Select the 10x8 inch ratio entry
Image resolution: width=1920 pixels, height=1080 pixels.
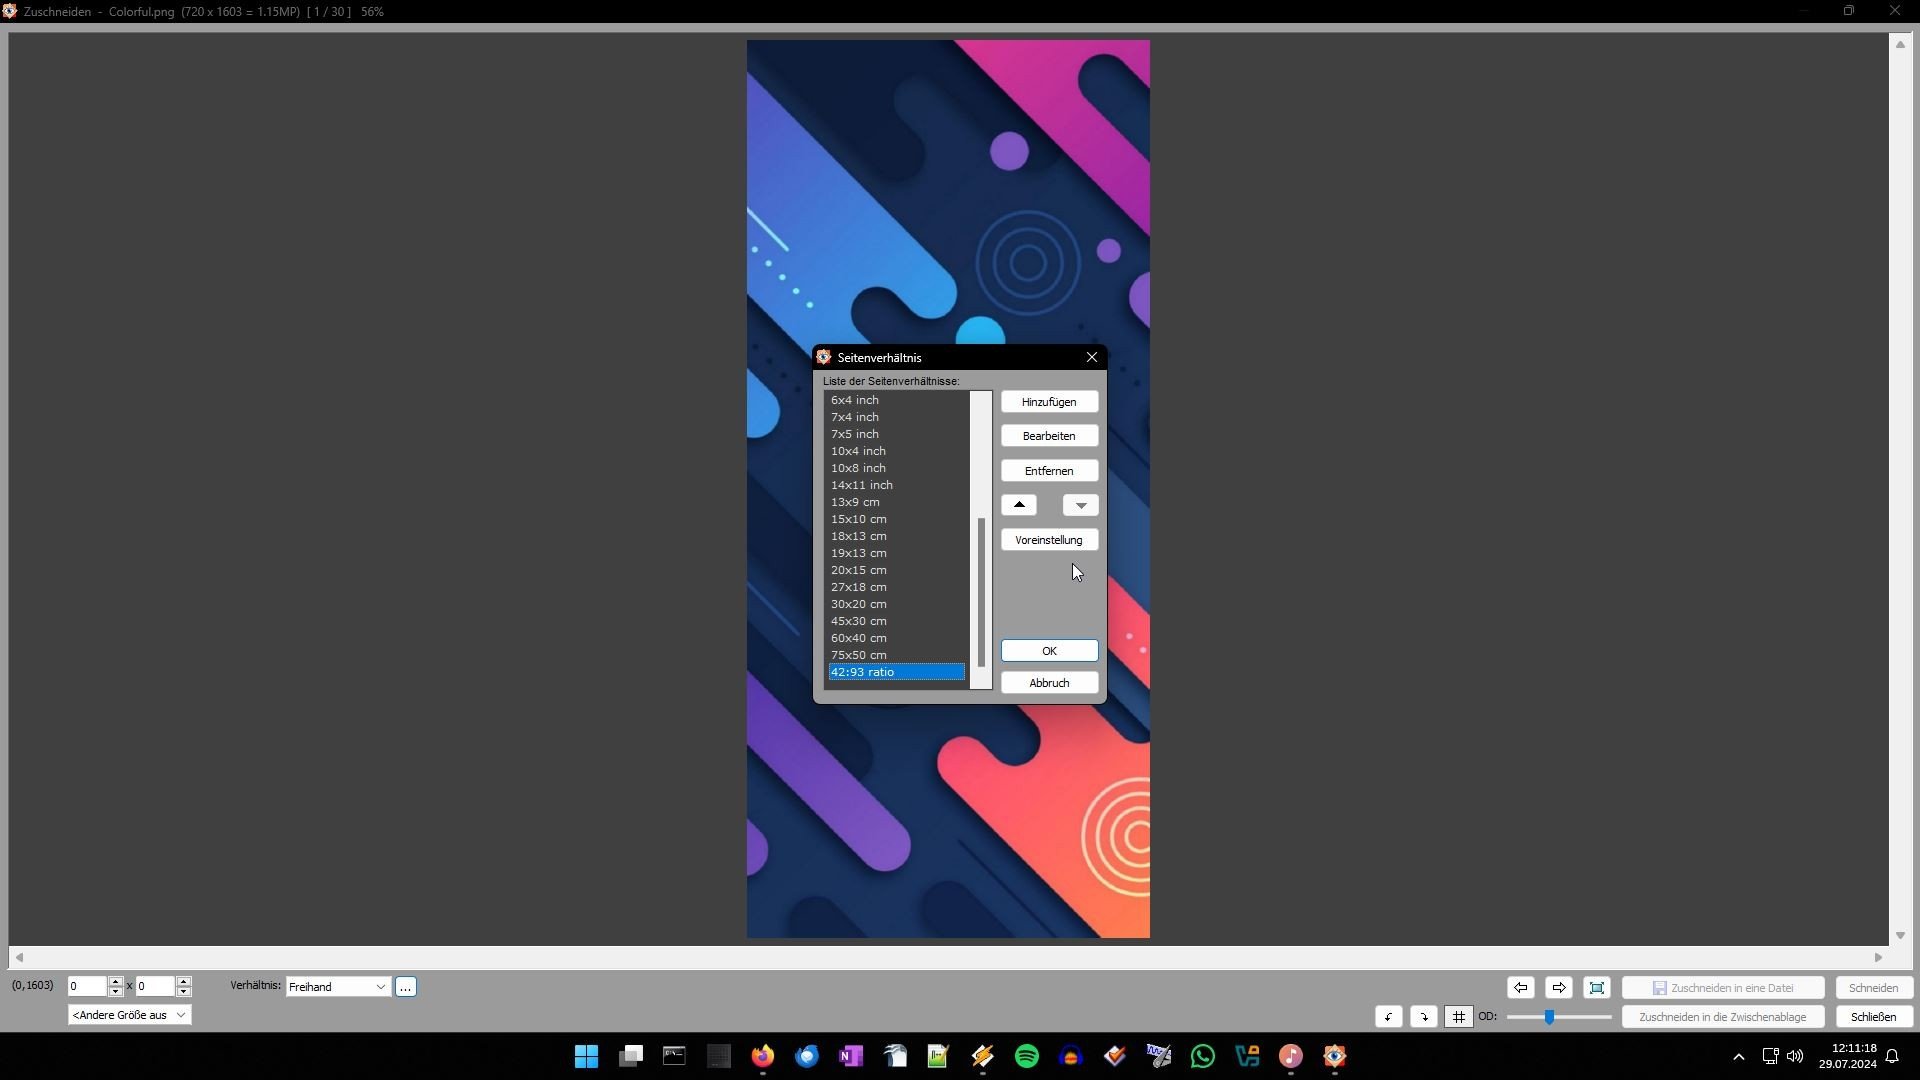857,468
